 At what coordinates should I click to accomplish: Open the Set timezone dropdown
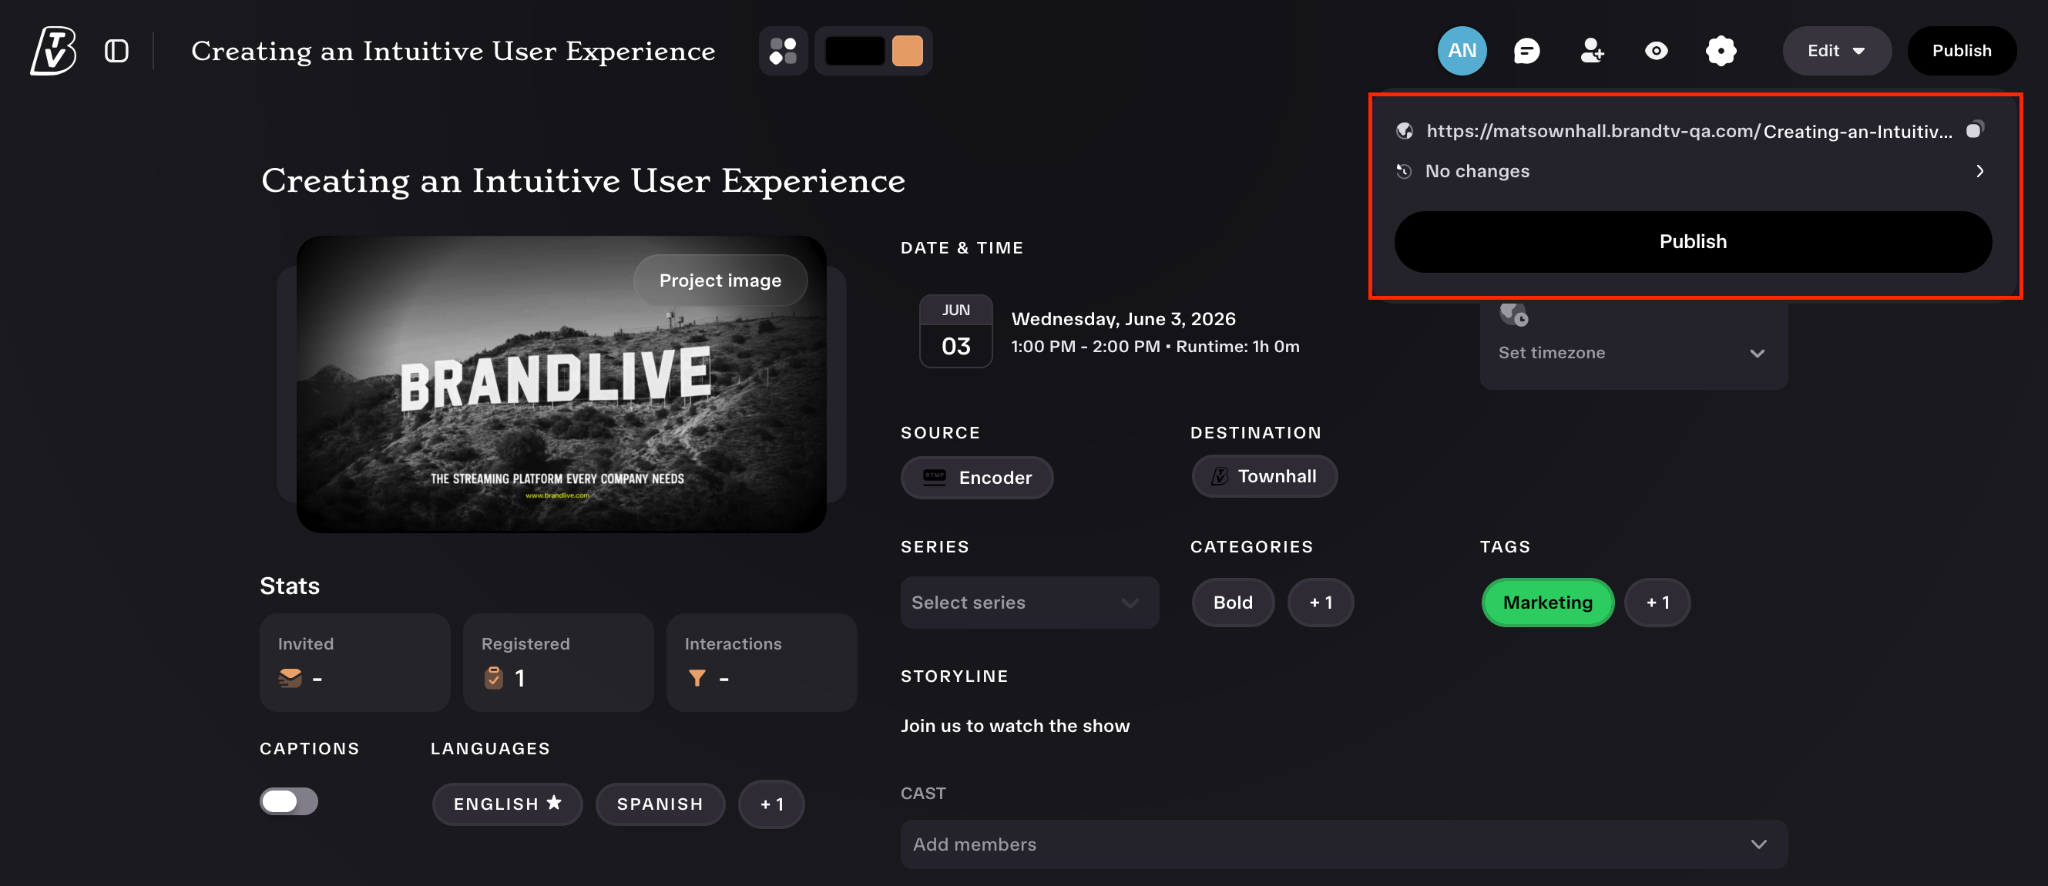1633,353
